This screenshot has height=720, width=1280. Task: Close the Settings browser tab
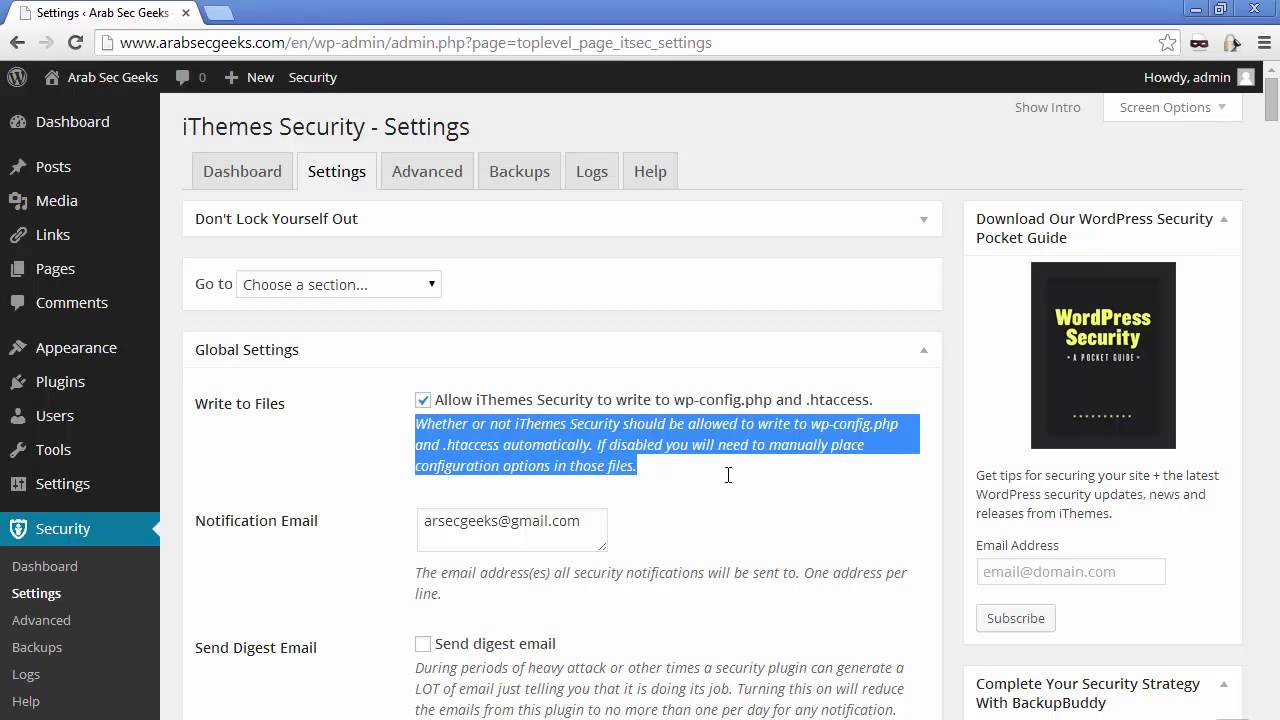pos(186,13)
